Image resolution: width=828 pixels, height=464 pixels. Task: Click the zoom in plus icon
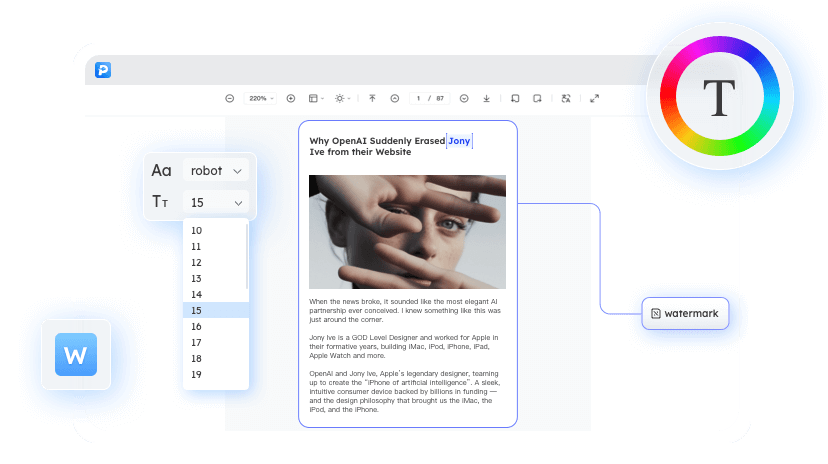[x=291, y=98]
